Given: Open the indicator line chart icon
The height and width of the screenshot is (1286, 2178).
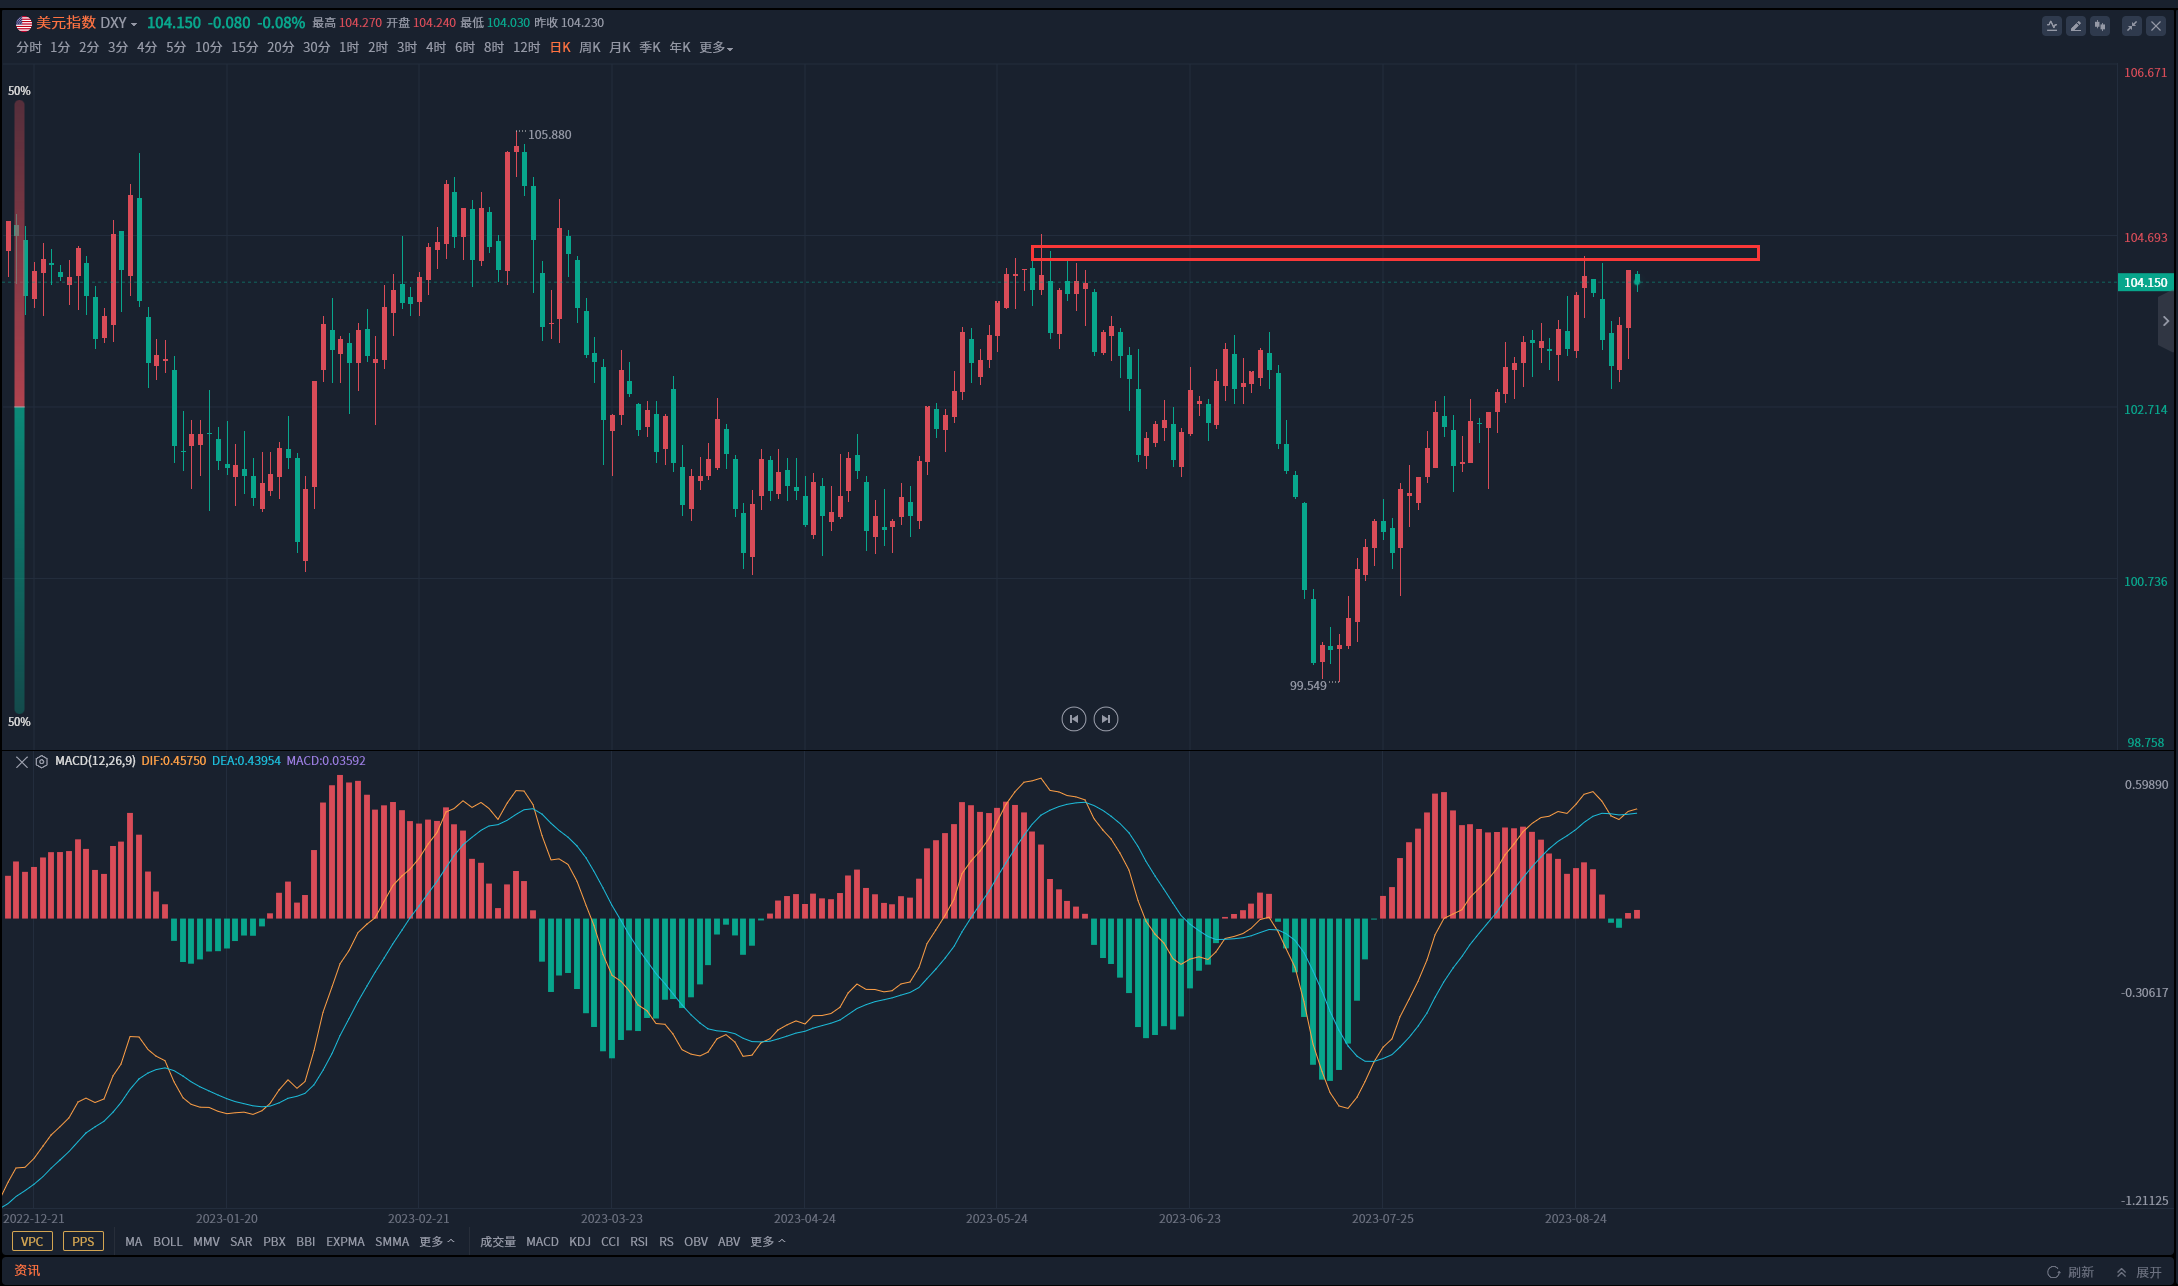Looking at the screenshot, I should click(2051, 26).
